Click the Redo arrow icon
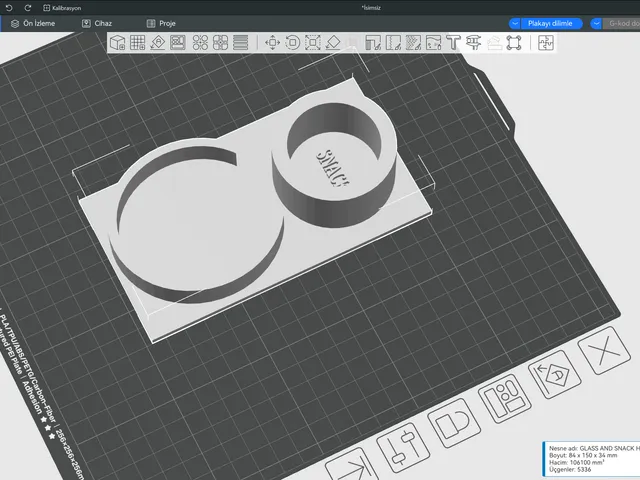Screen dimensions: 640x480 coord(28,8)
